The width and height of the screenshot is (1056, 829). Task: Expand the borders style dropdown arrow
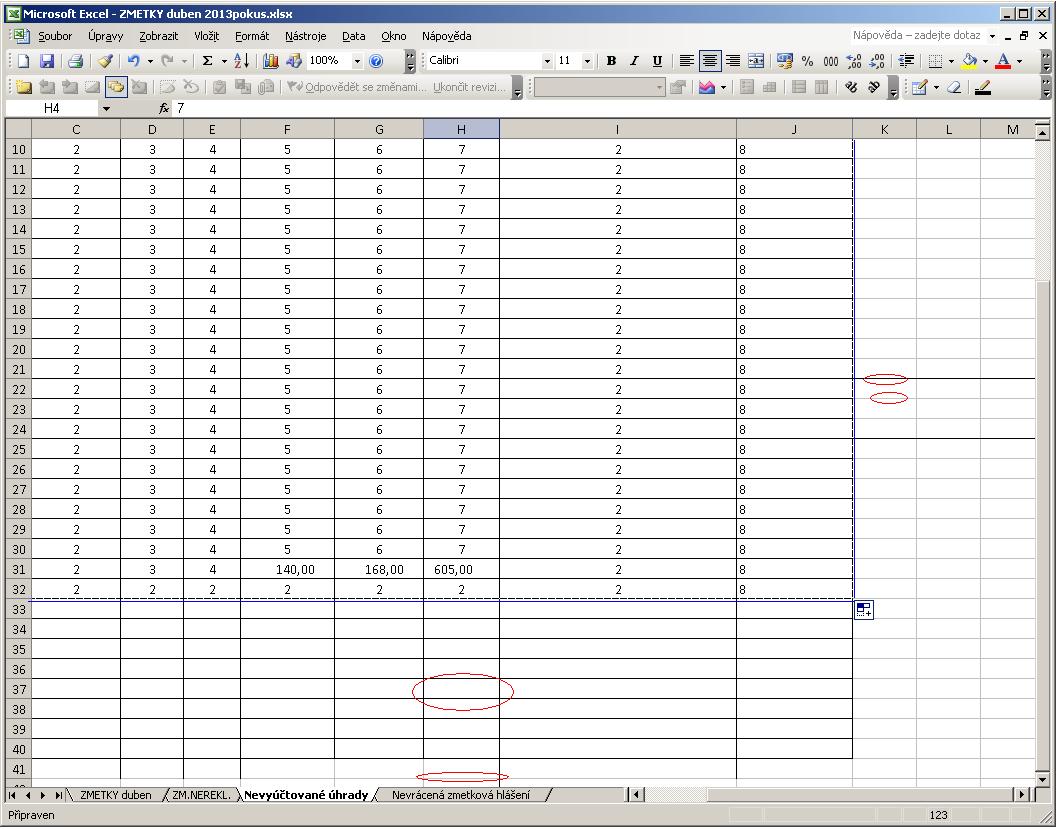click(951, 61)
